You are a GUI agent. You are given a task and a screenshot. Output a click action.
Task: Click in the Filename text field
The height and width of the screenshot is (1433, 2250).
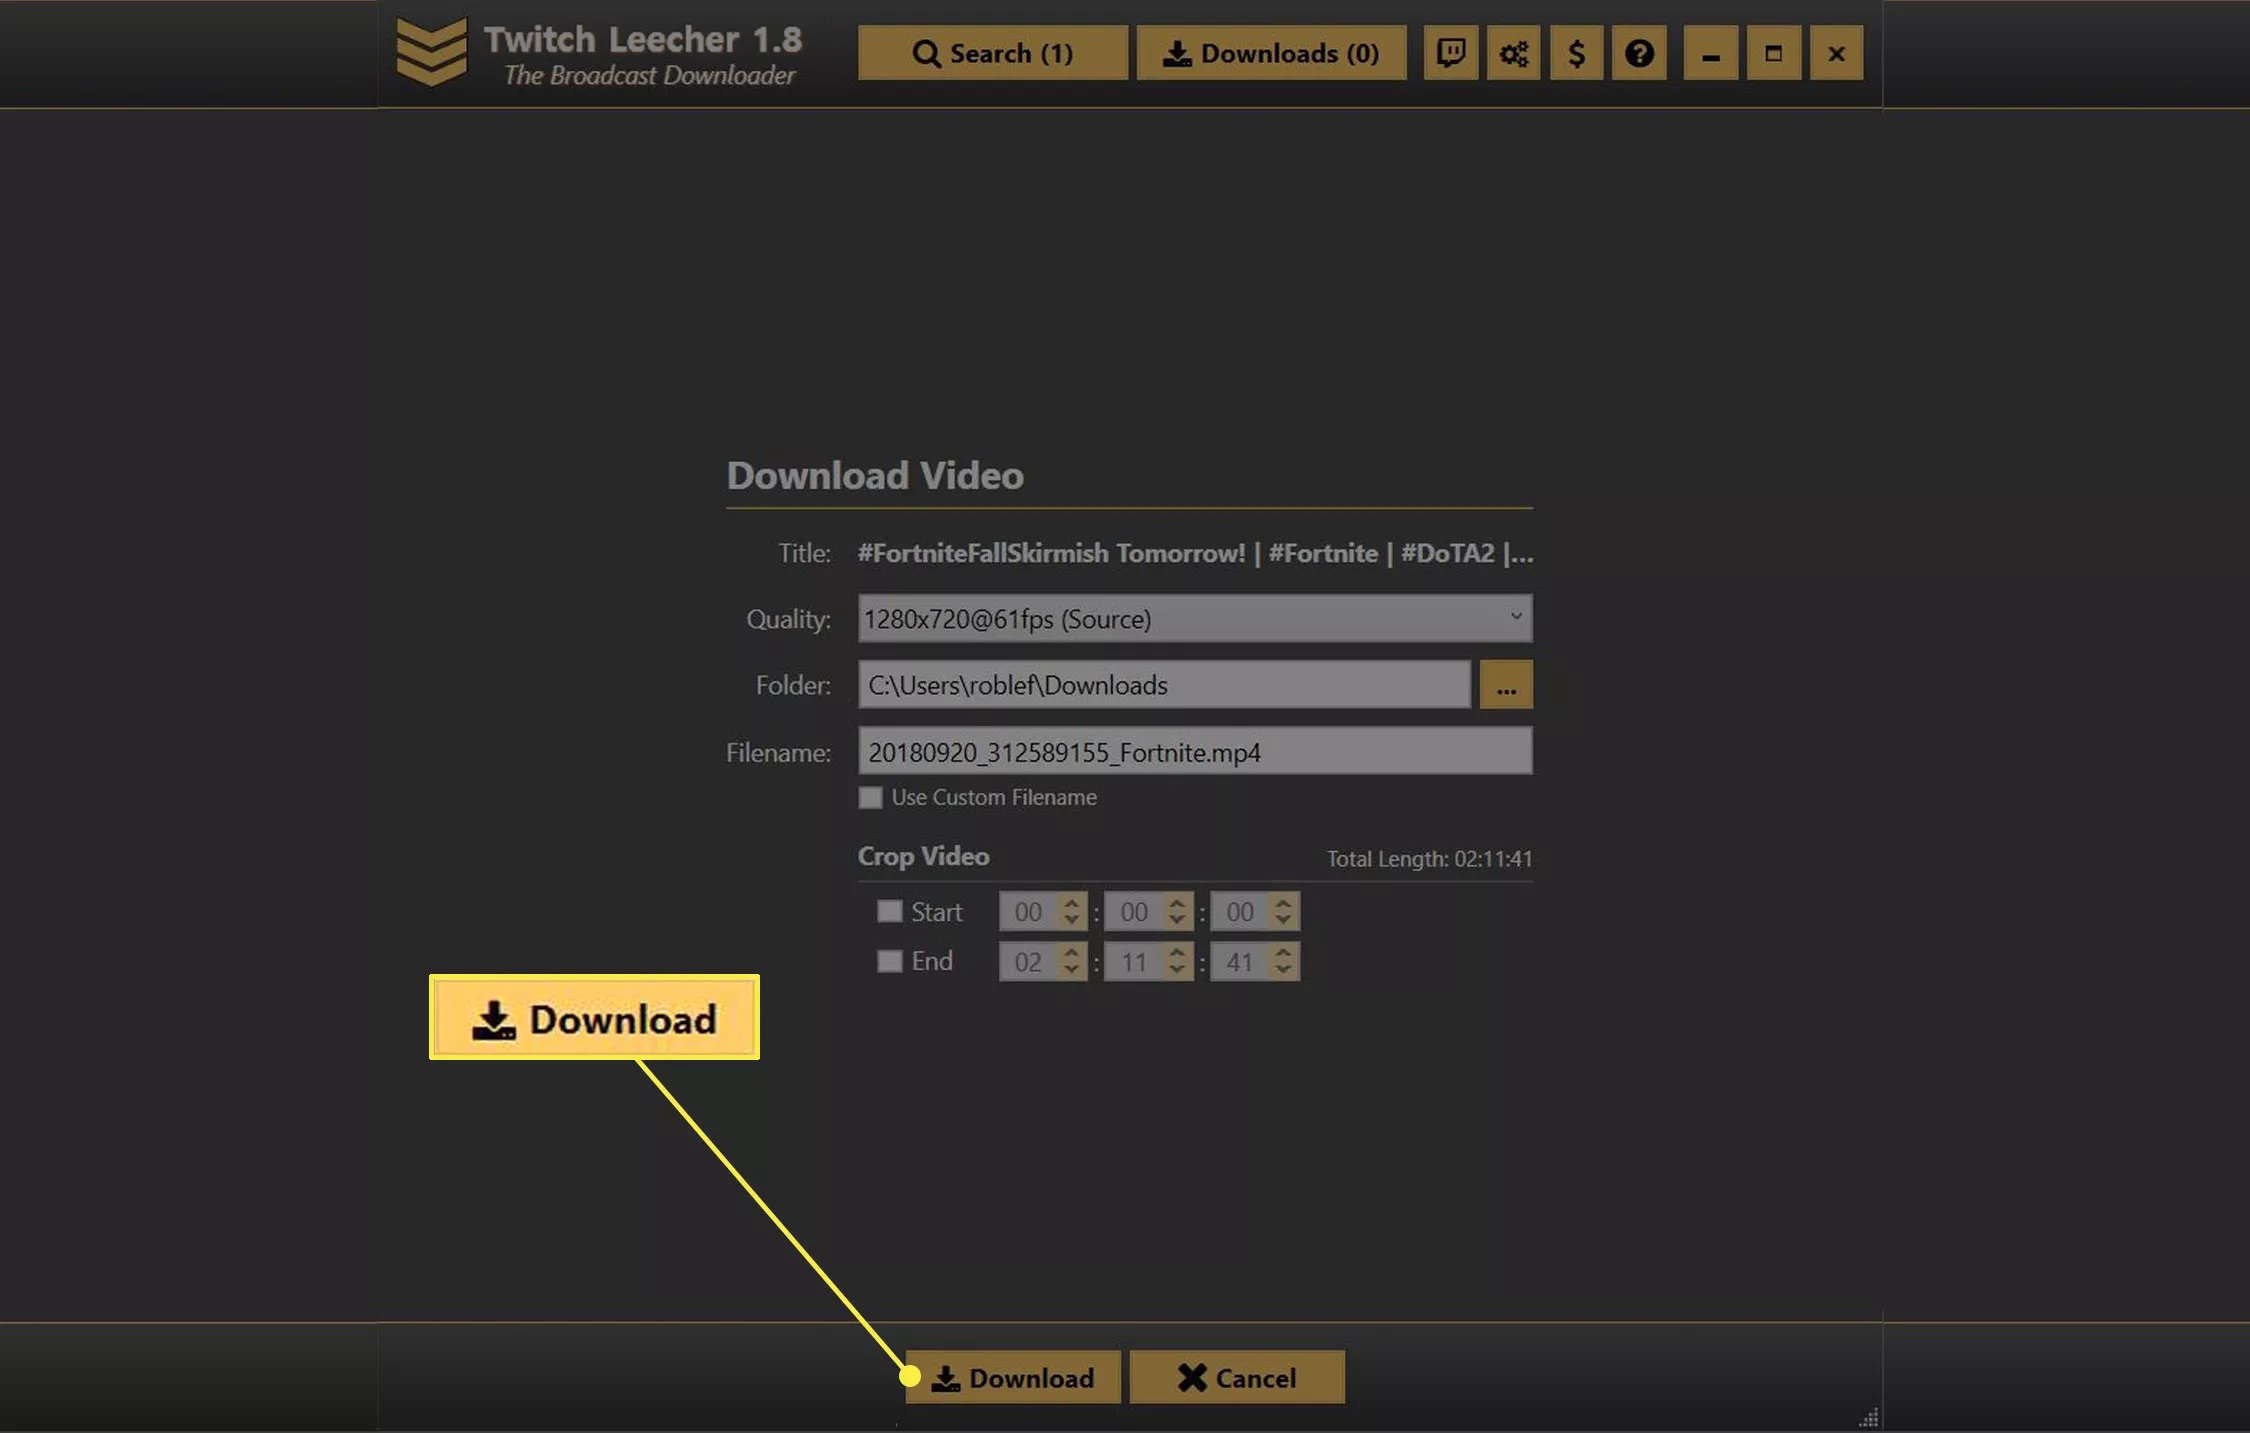pos(1194,752)
